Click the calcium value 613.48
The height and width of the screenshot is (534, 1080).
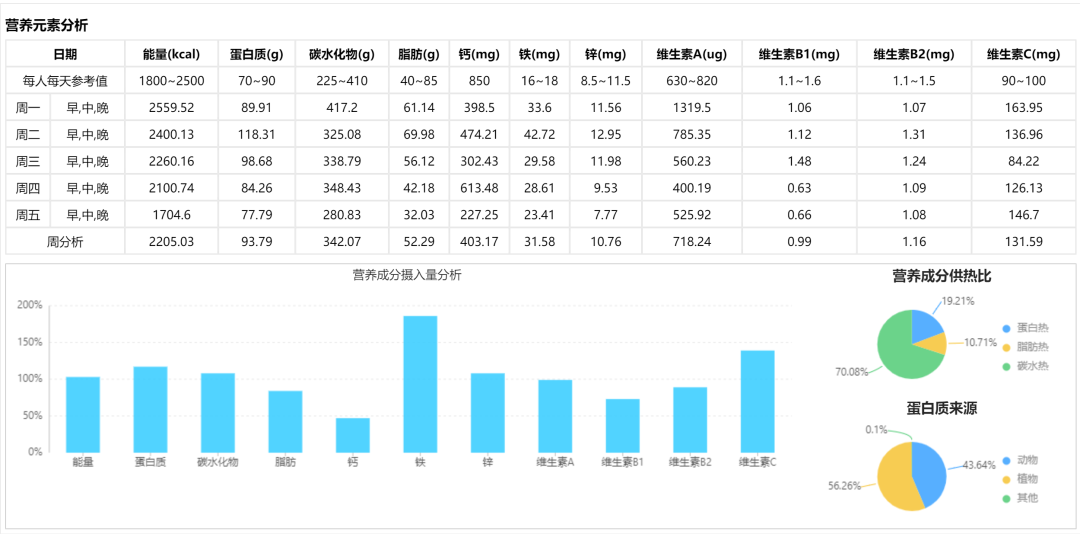click(x=479, y=188)
